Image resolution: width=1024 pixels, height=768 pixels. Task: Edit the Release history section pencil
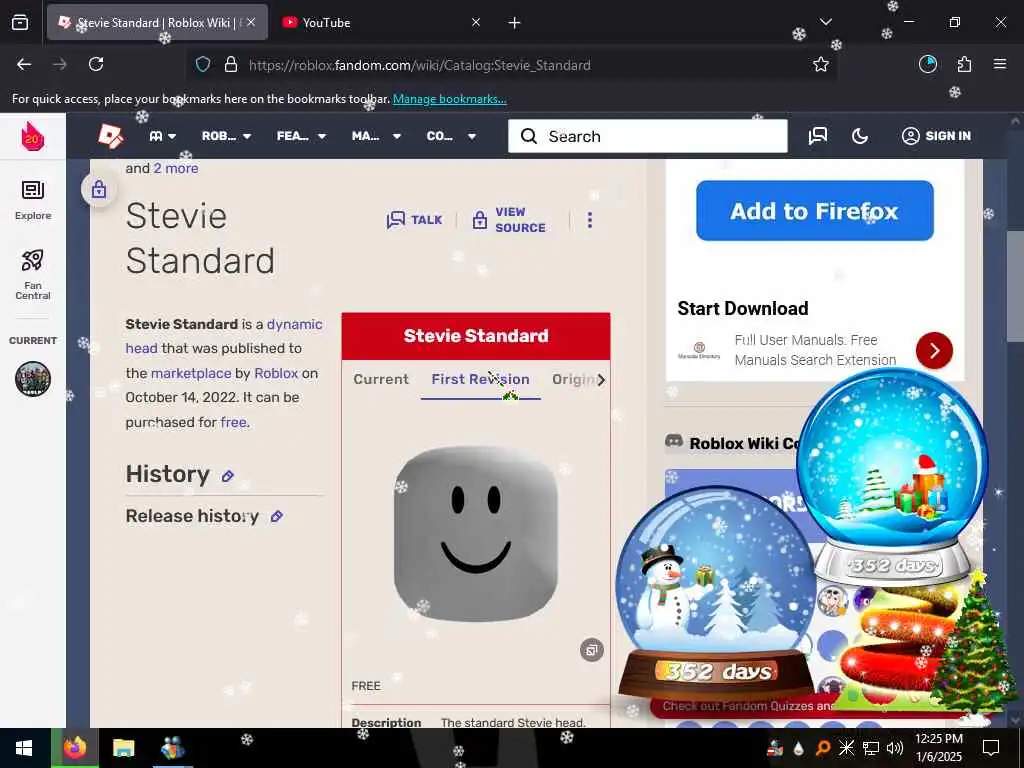pyautogui.click(x=276, y=517)
